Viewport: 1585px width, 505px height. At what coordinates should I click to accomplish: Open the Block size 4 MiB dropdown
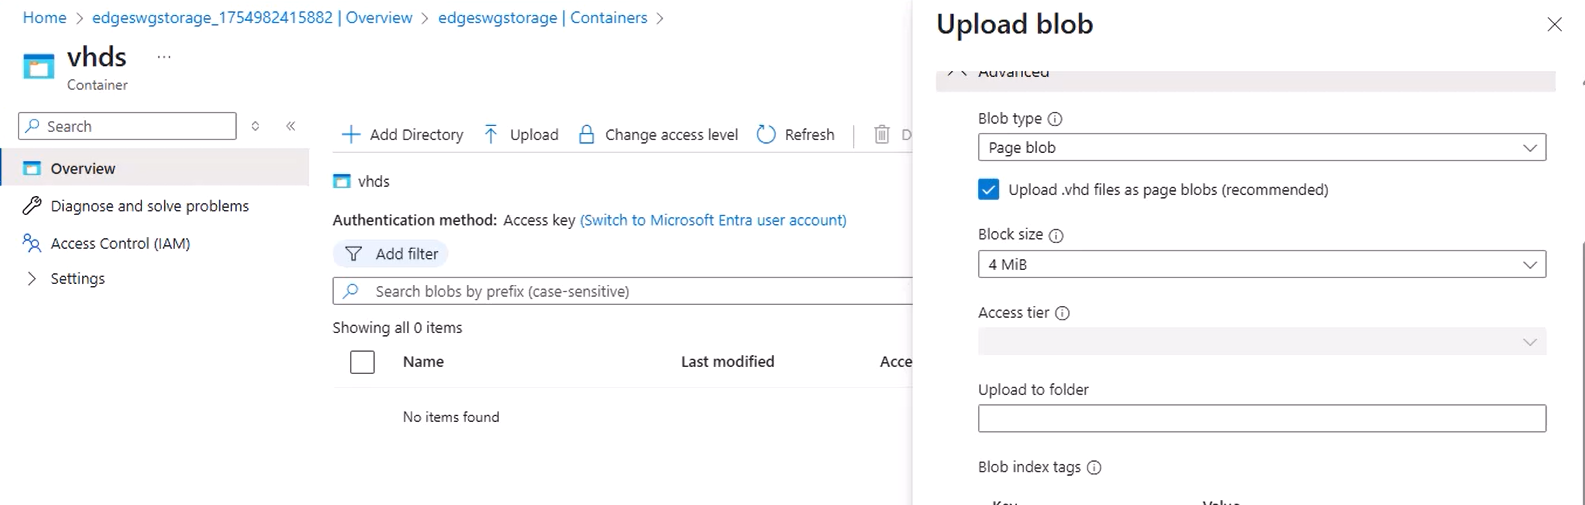(x=1262, y=264)
